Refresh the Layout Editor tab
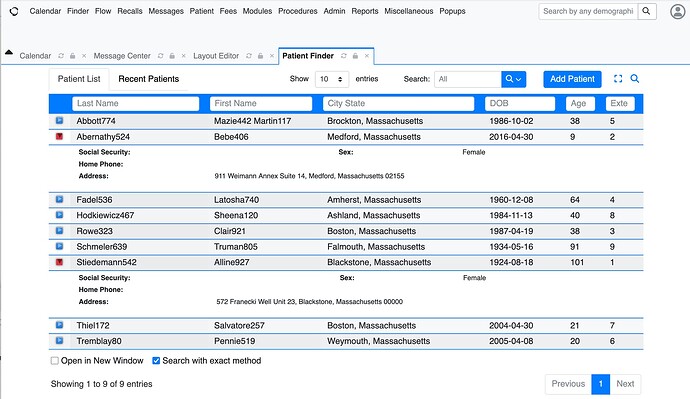 coord(249,56)
